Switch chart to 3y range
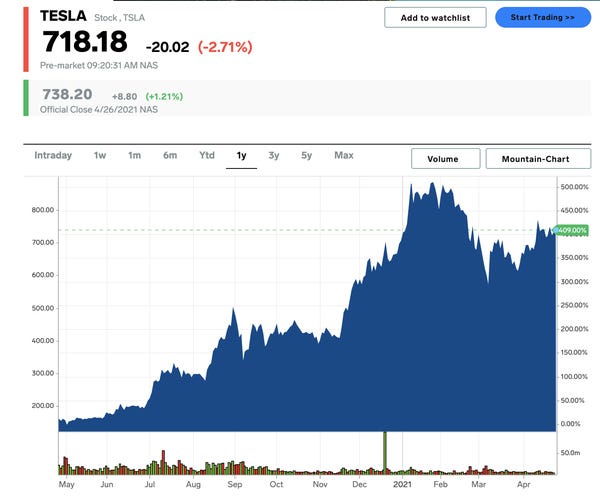The height and width of the screenshot is (498, 600). pos(274,155)
